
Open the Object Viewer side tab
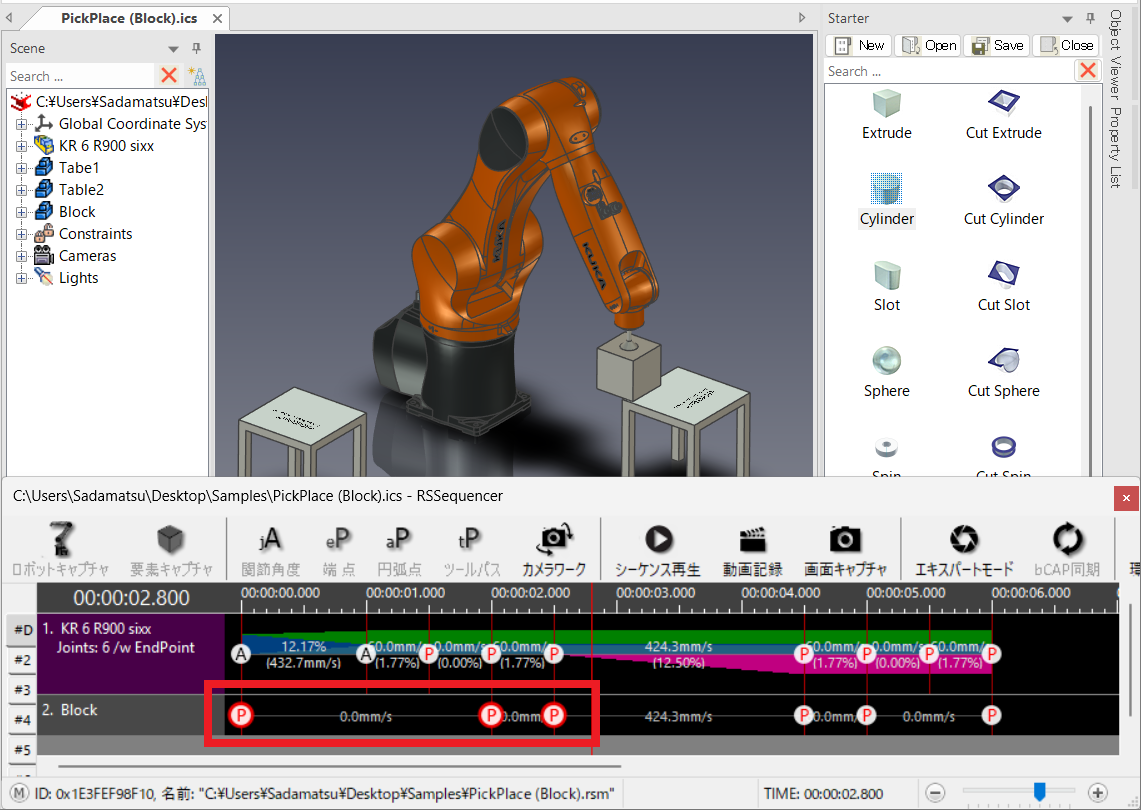(x=1114, y=55)
